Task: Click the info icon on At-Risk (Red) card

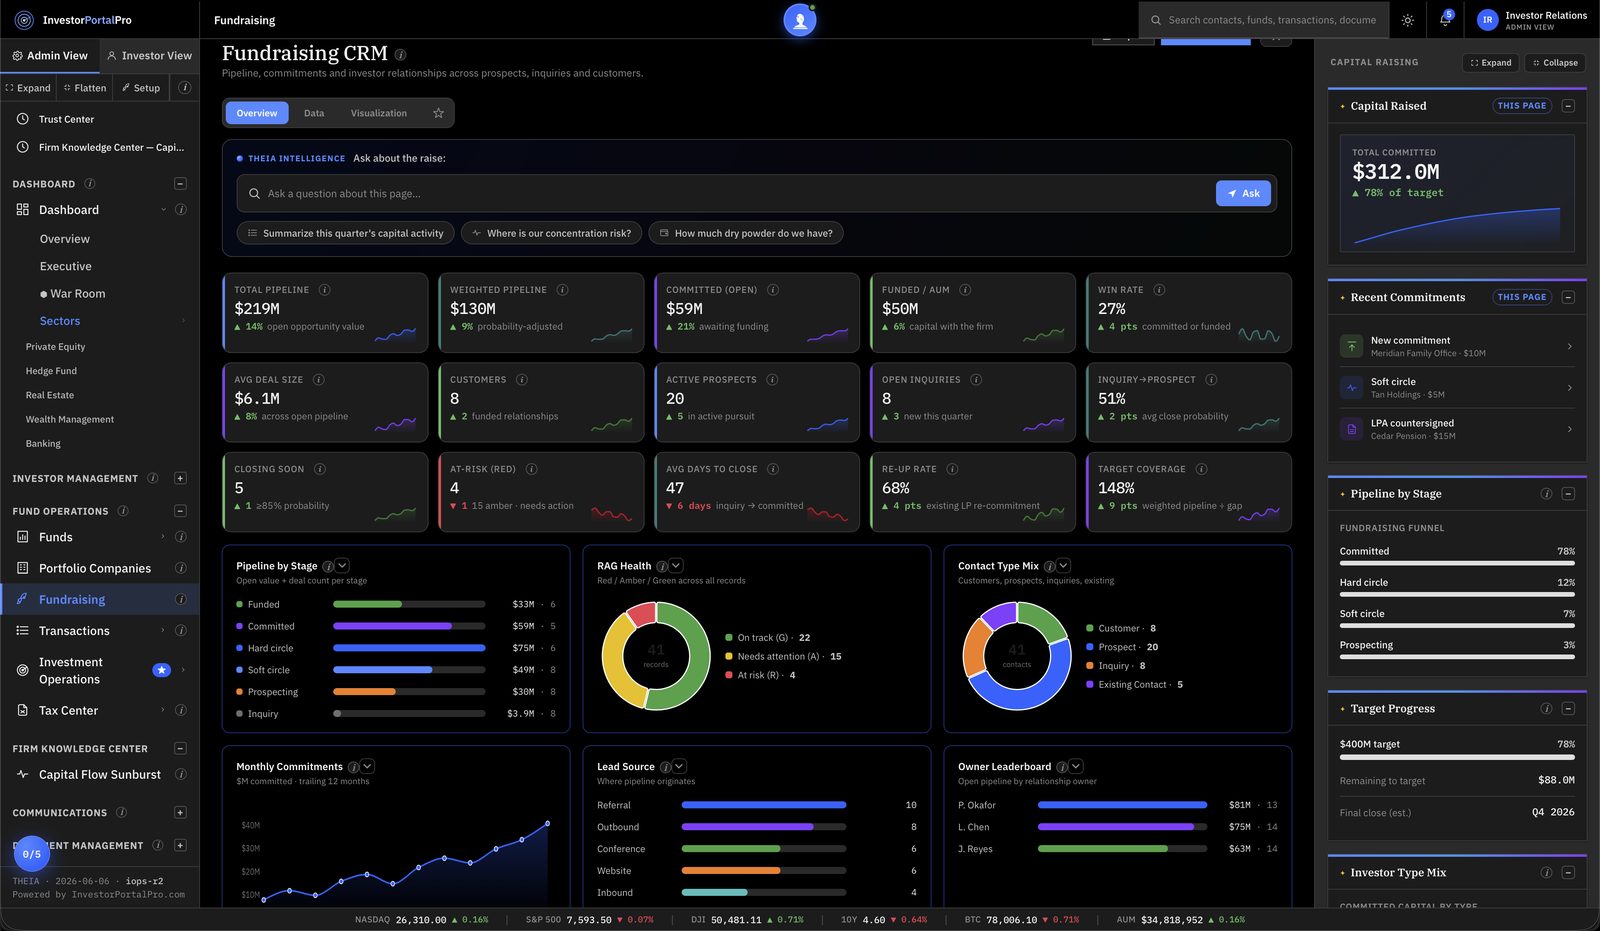Action: (531, 469)
